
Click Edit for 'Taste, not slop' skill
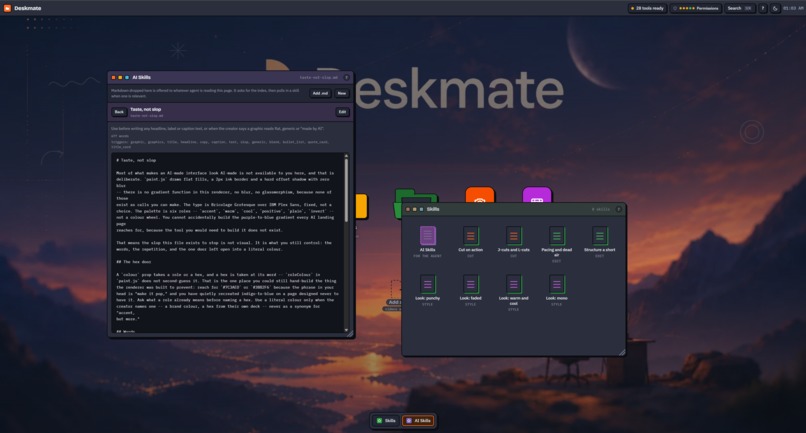tap(342, 112)
